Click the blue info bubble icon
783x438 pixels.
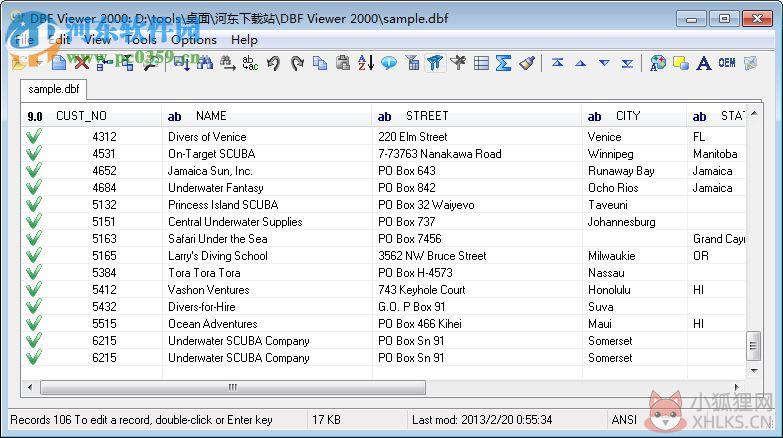coord(389,63)
